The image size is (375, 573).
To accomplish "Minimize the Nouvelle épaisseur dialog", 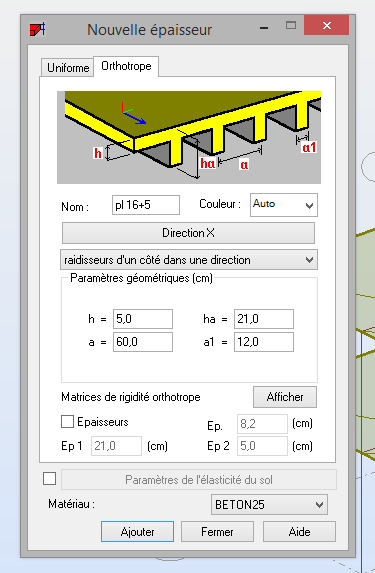I will (x=264, y=27).
